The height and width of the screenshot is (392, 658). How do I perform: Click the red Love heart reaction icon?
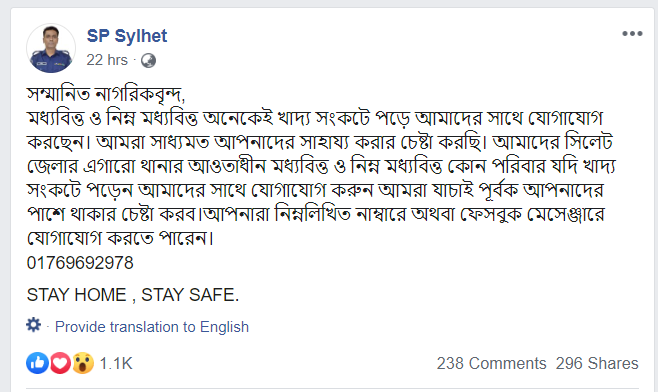click(60, 363)
